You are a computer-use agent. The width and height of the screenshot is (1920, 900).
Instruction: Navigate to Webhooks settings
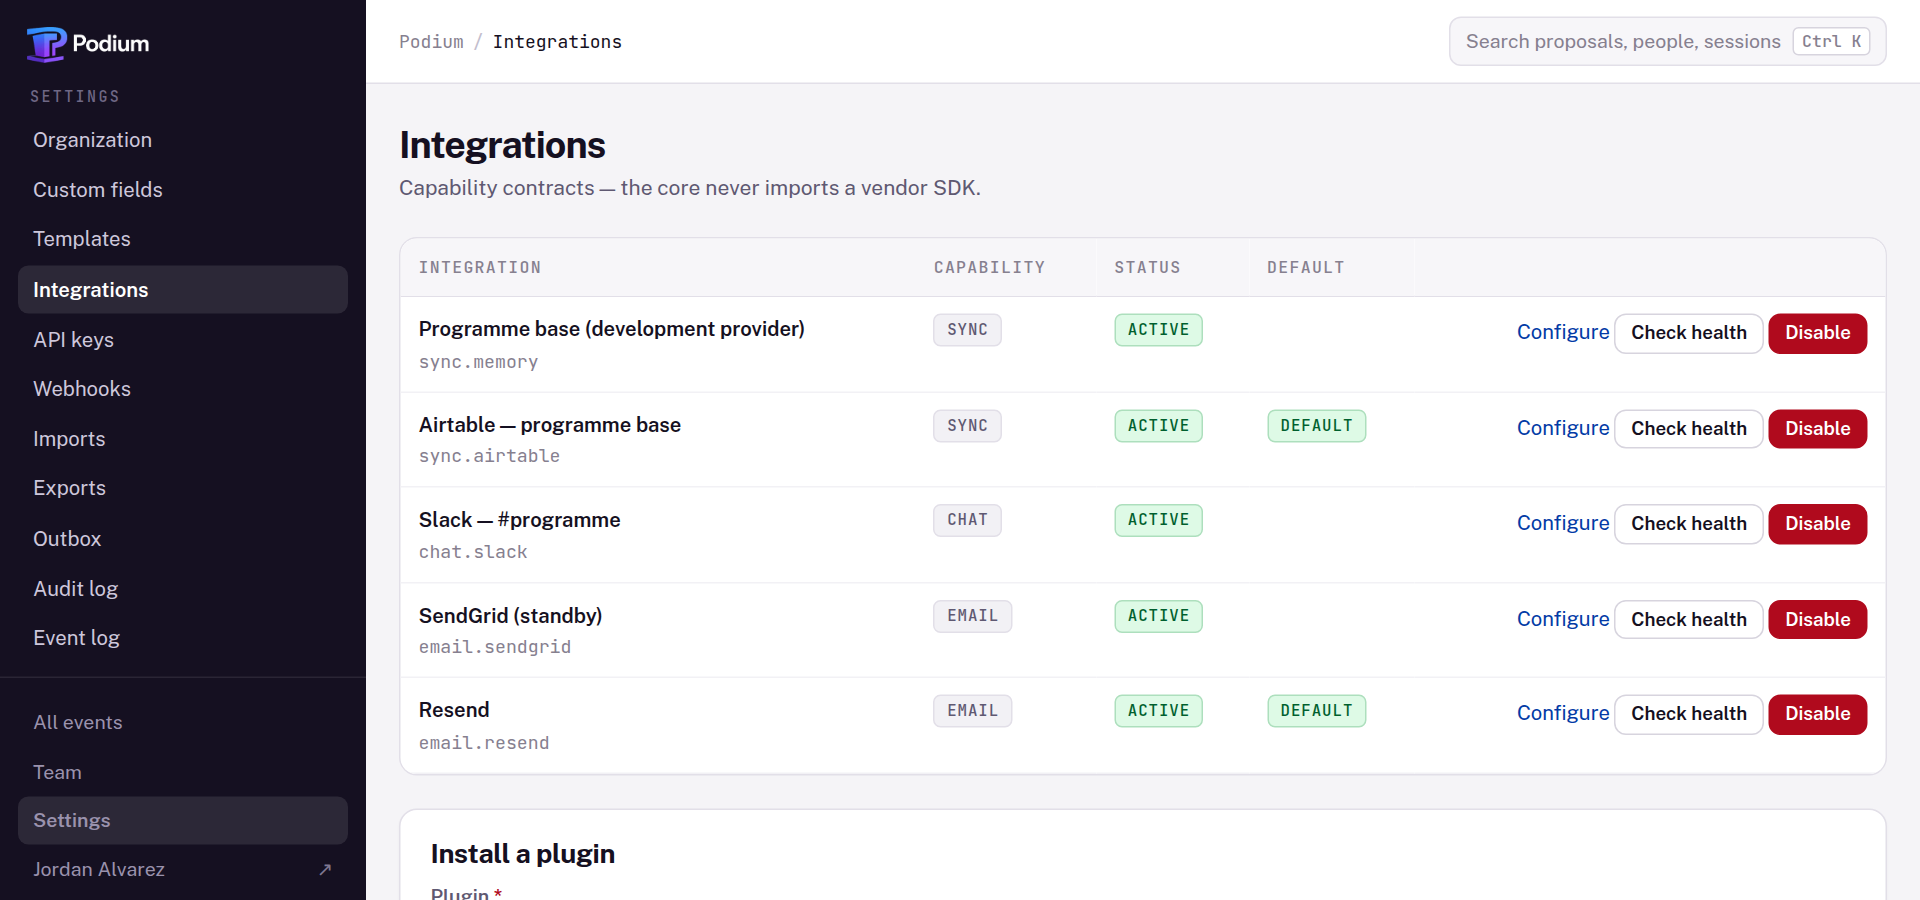coord(183,389)
